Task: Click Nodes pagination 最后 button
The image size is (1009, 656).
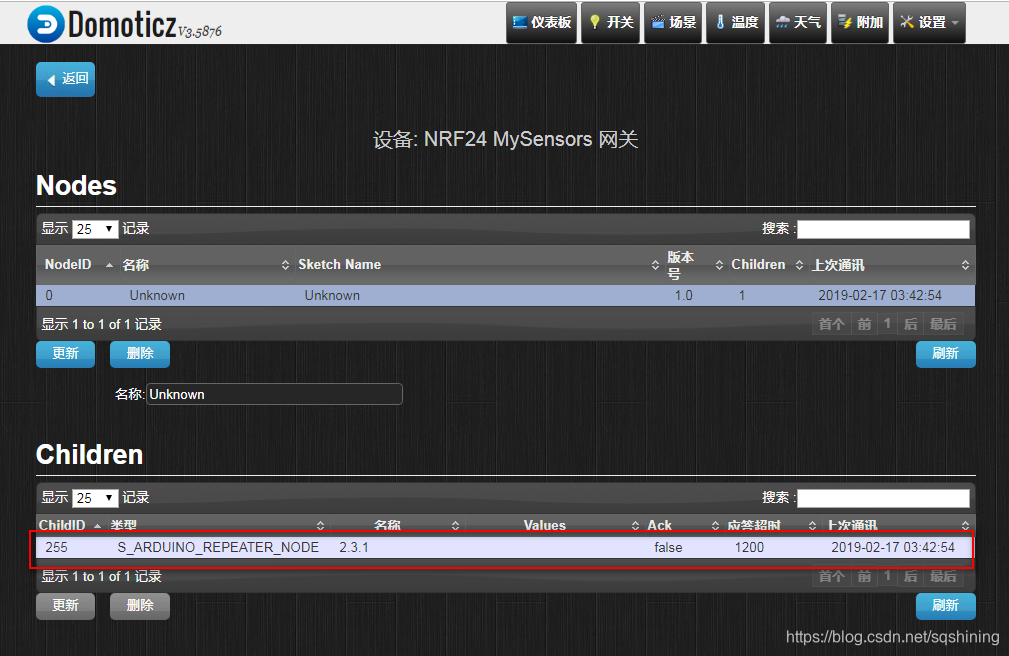Action: pyautogui.click(x=943, y=324)
